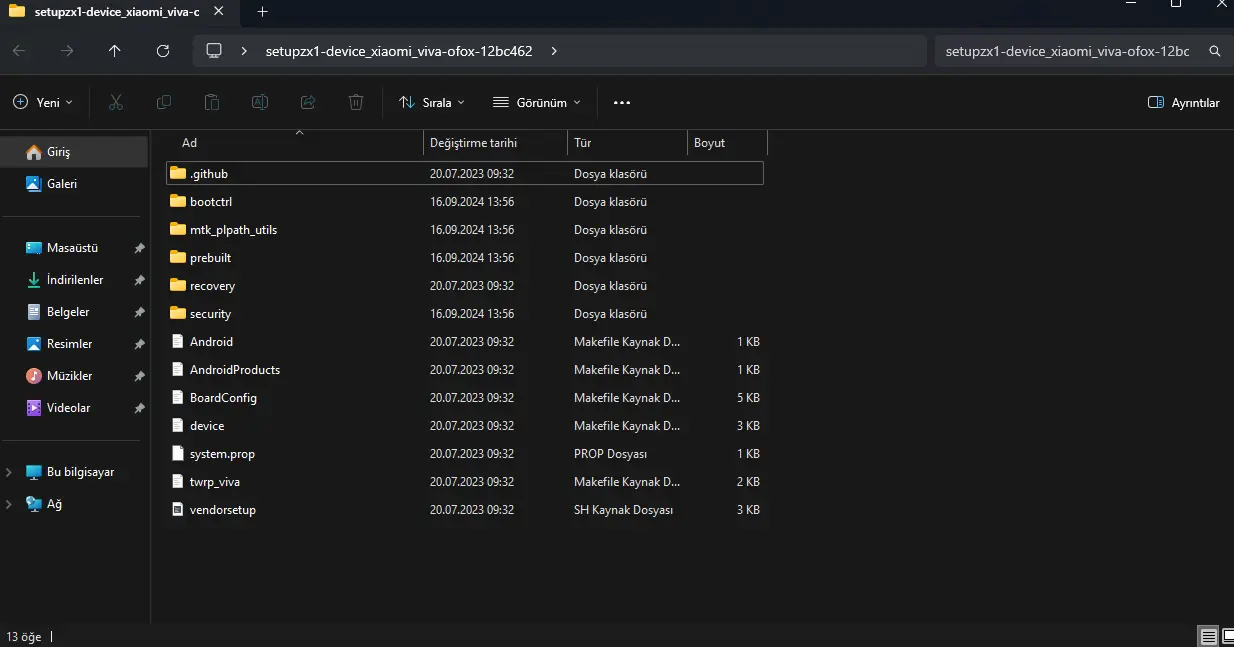The width and height of the screenshot is (1234, 647).
Task: Select the prebuilt folder
Action: (465, 257)
